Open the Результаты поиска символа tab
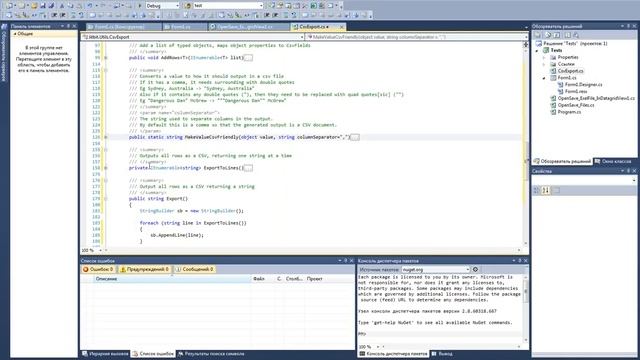The width and height of the screenshot is (640, 360). click(x=211, y=354)
